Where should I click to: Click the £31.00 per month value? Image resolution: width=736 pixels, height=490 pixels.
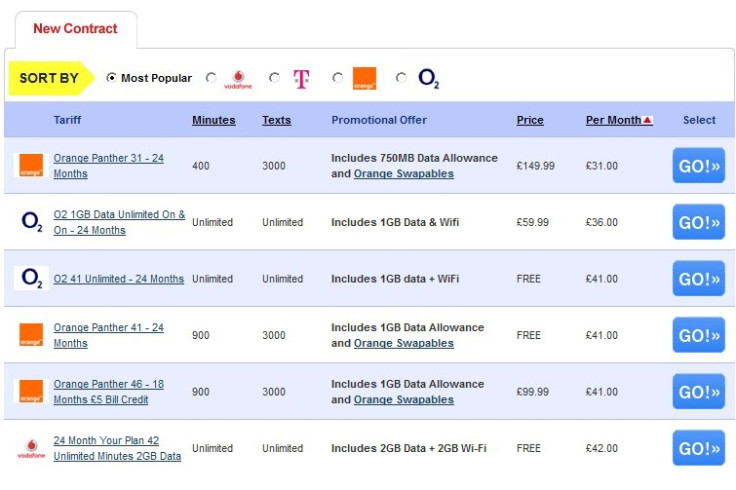click(601, 166)
